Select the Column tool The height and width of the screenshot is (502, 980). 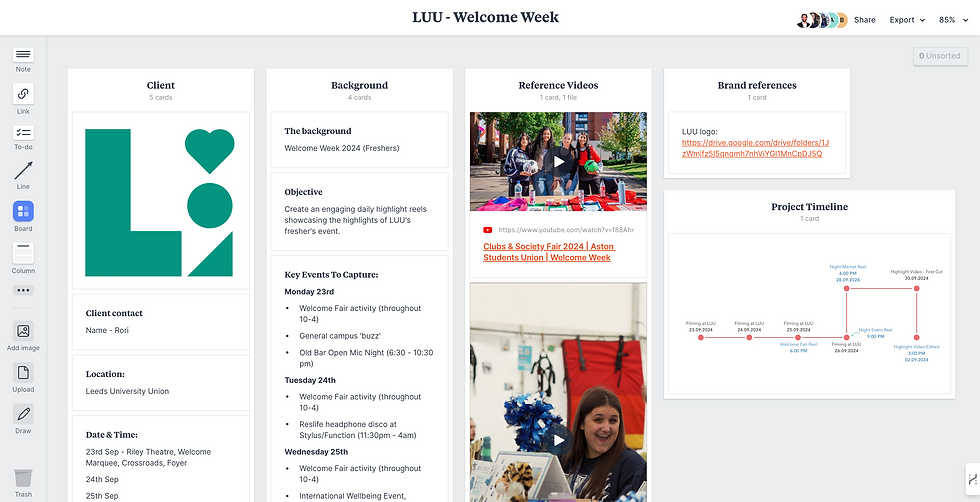(23, 258)
